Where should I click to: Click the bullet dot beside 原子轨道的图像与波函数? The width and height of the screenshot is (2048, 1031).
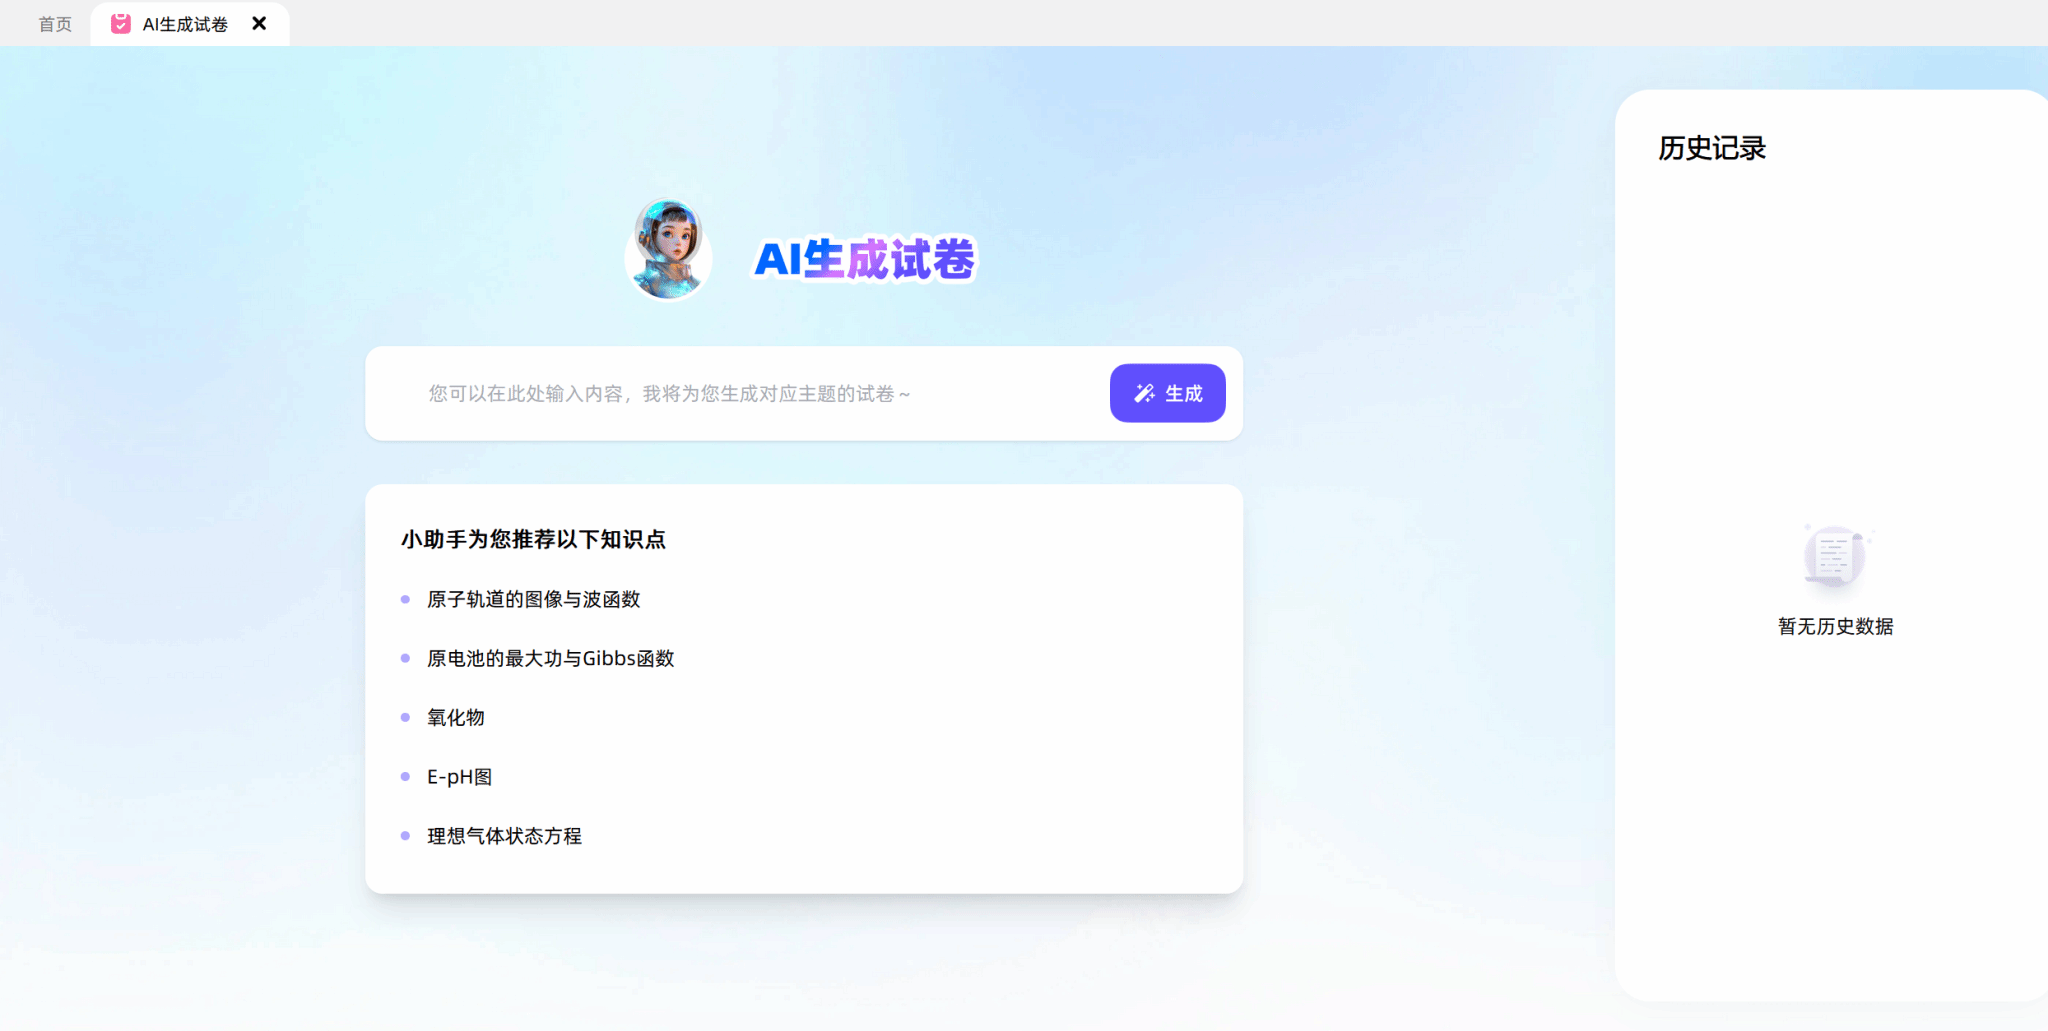[x=405, y=599]
